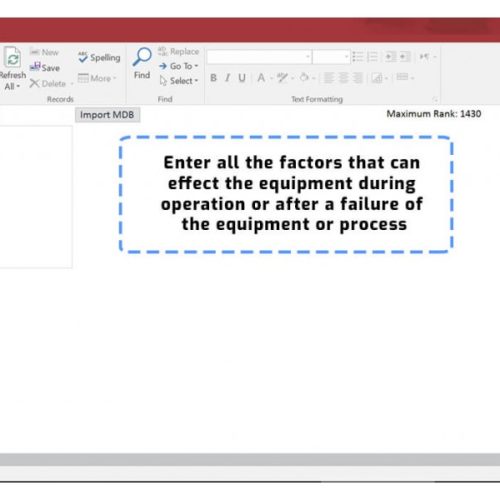Click the Maximum Rank: 1430 label
Image resolution: width=500 pixels, height=500 pixels.
click(434, 114)
